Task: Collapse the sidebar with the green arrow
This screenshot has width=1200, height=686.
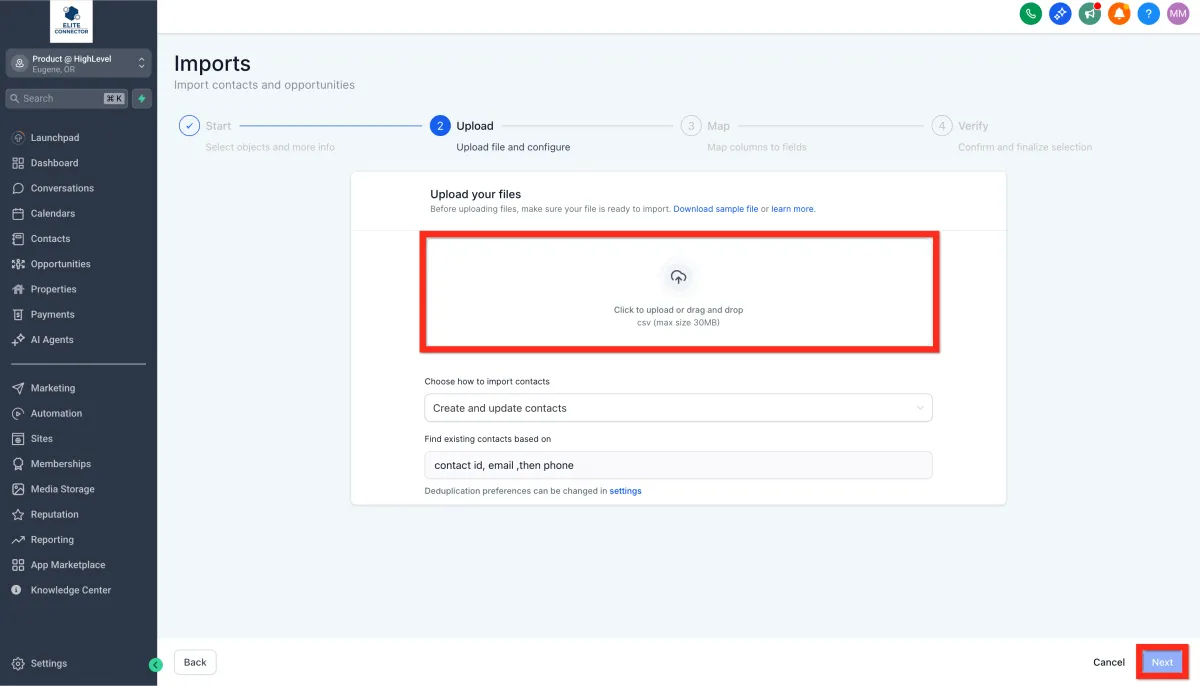Action: coord(155,664)
